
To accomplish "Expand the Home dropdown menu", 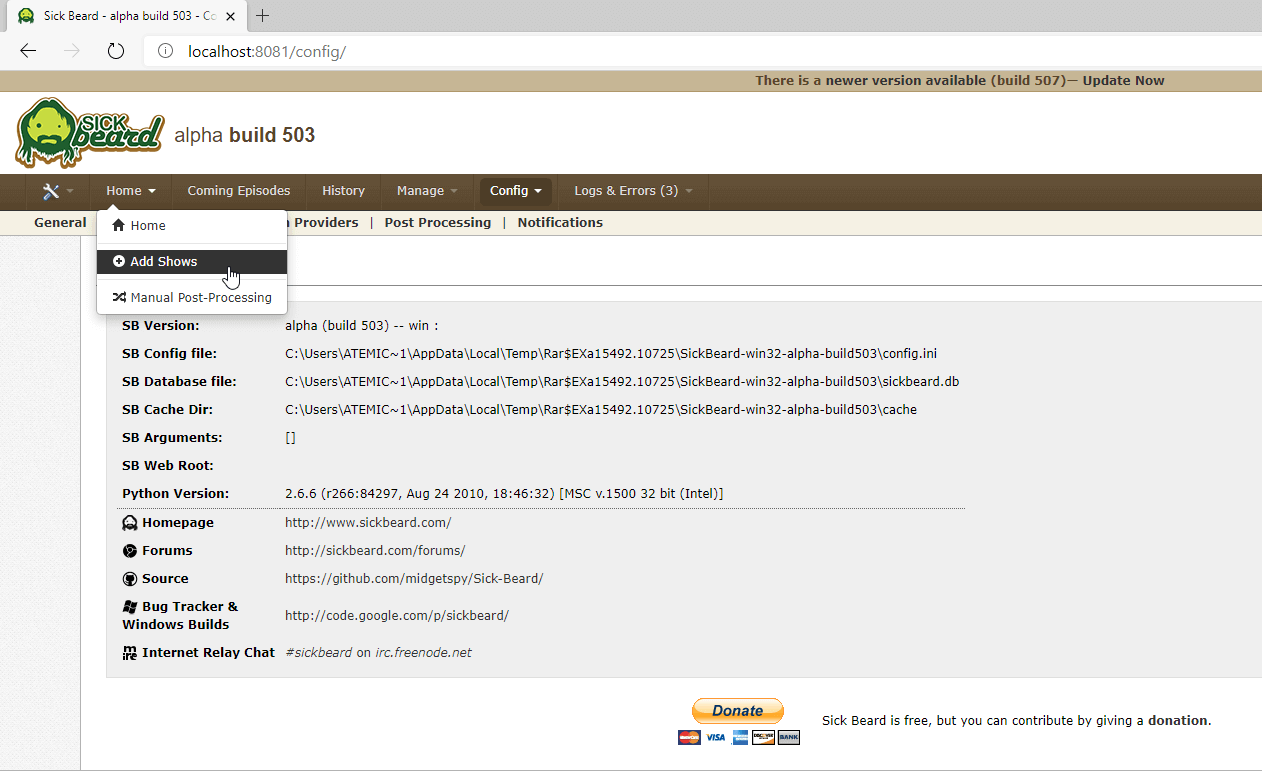I will pyautogui.click(x=131, y=191).
